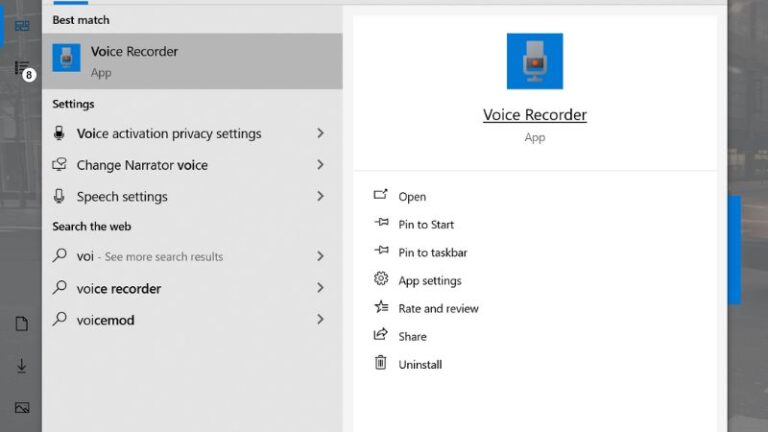The image size is (768, 432).
Task: Select Open from the app actions
Action: tap(412, 197)
